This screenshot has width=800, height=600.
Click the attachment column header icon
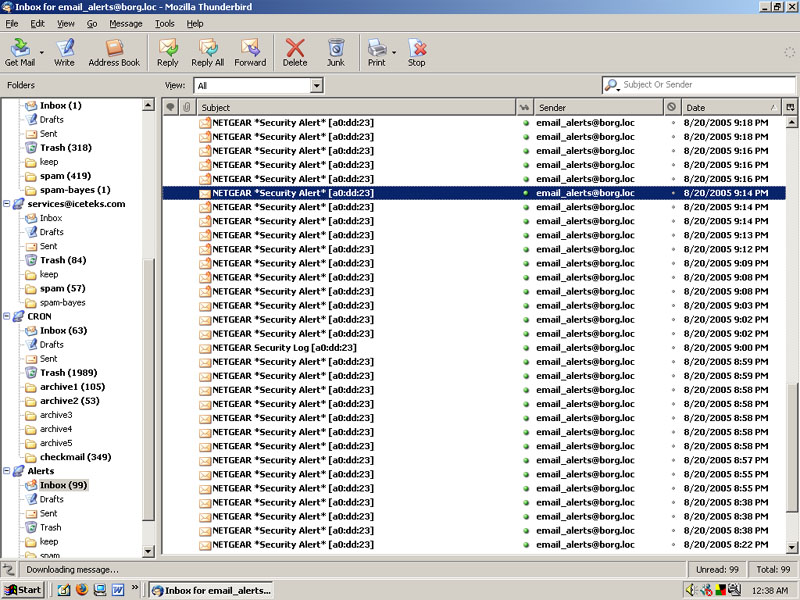187,107
